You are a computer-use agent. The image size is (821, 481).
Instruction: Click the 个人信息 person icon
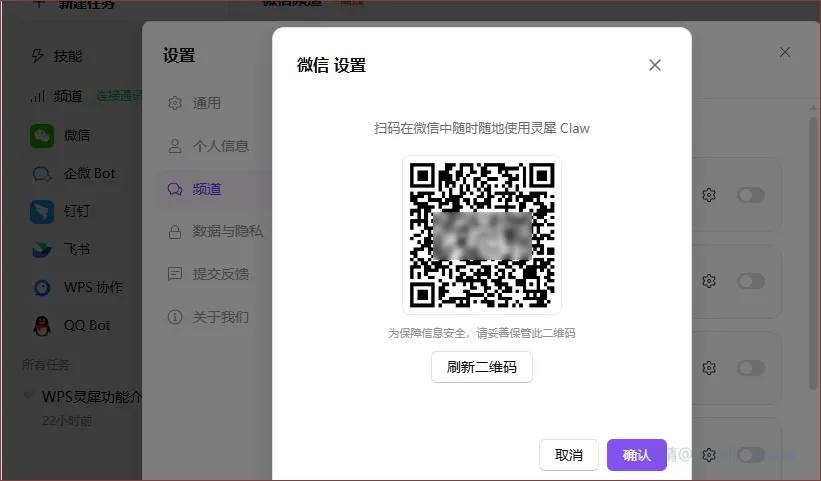(x=175, y=146)
